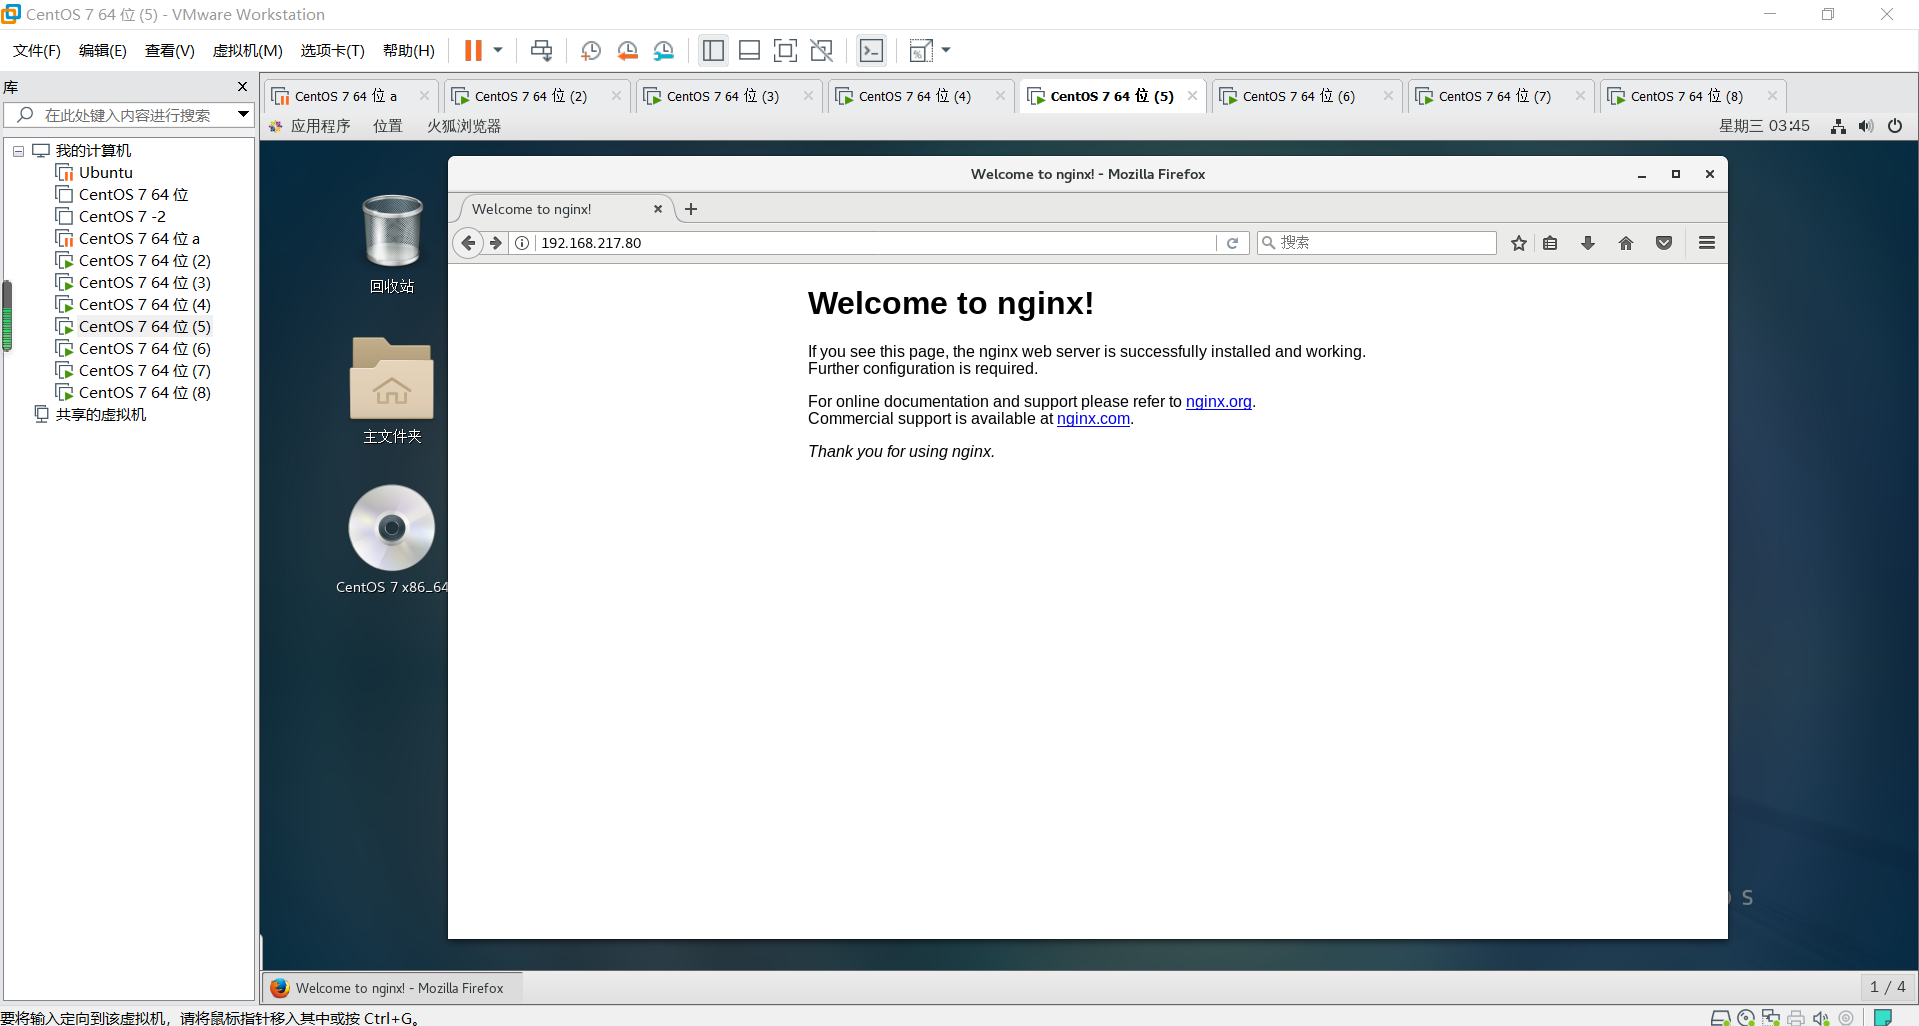
Task: Open the 查看(V) menu
Action: 170,51
